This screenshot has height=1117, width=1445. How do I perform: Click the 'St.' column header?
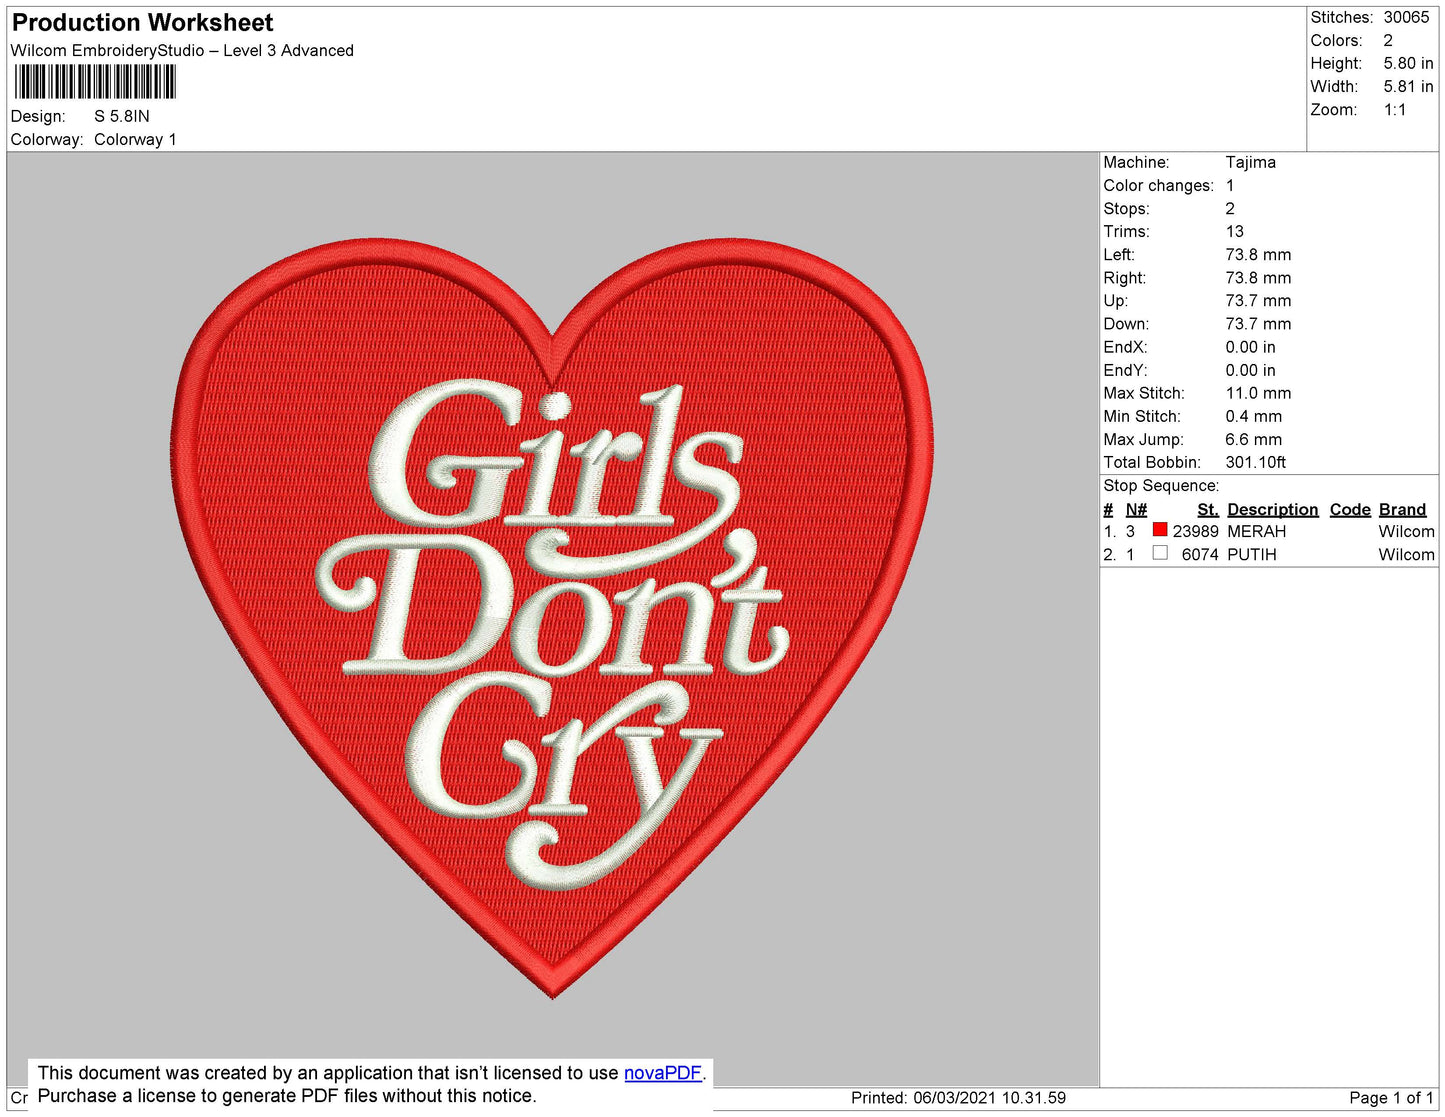tap(1208, 510)
